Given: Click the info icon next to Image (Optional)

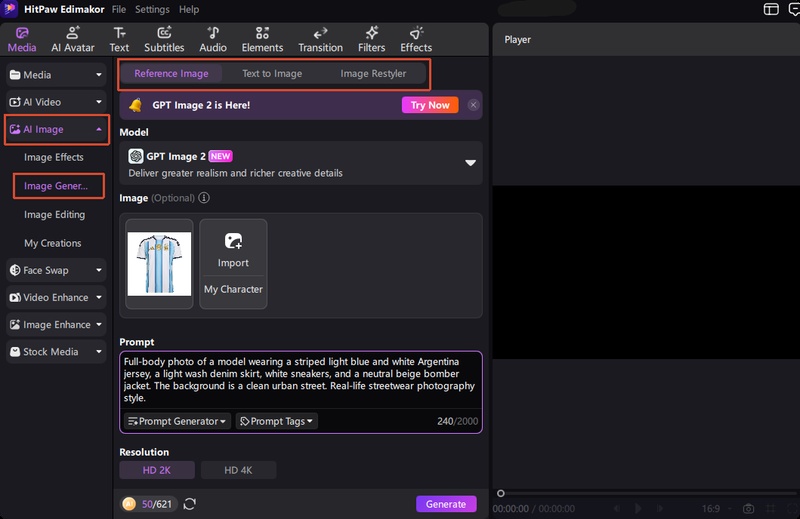Looking at the screenshot, I should click(x=204, y=197).
